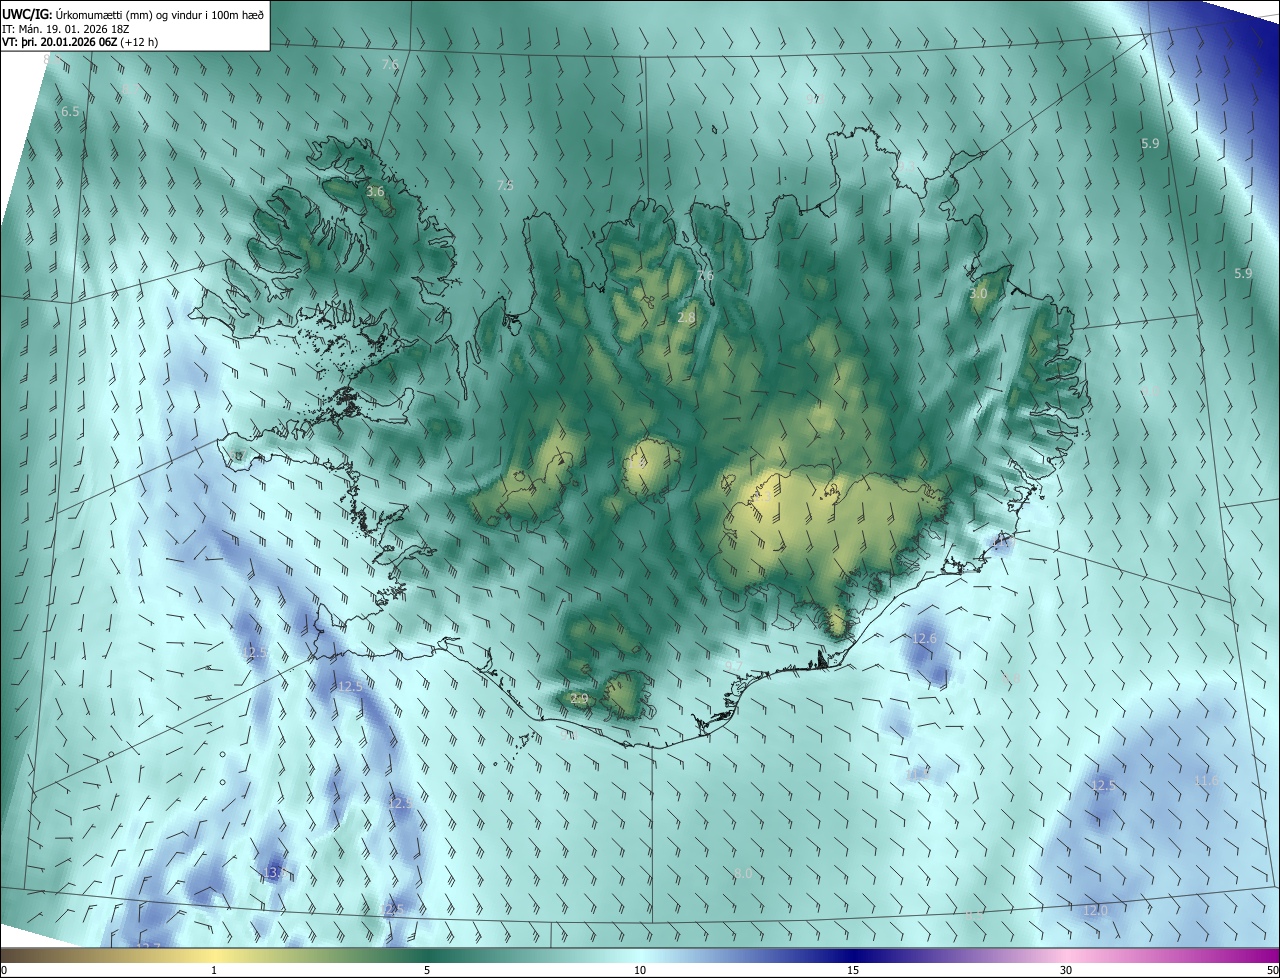Click the '3.0' value label in northeast Iceland
Screen dimensions: 1280x978
(x=978, y=294)
